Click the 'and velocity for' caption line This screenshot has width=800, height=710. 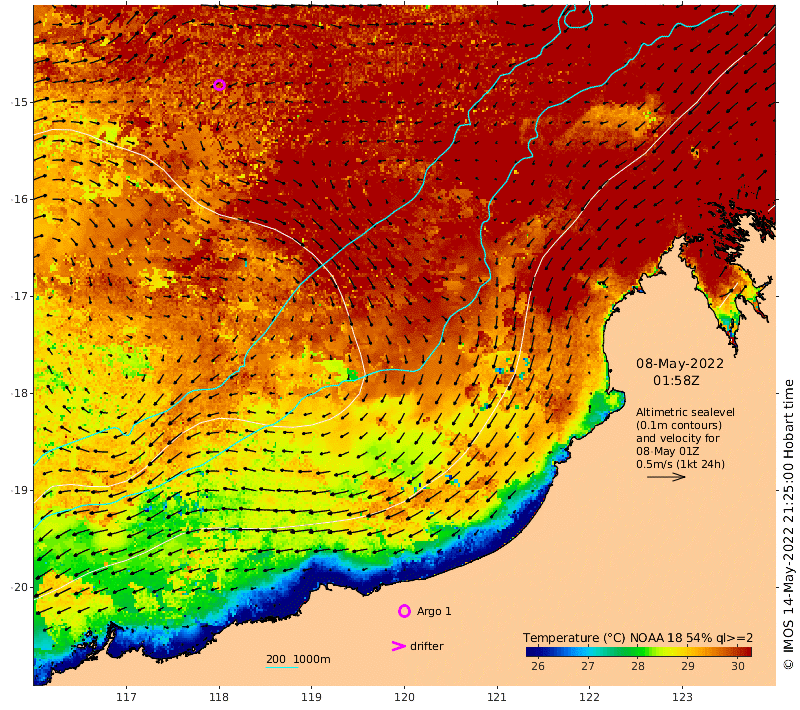coord(678,438)
